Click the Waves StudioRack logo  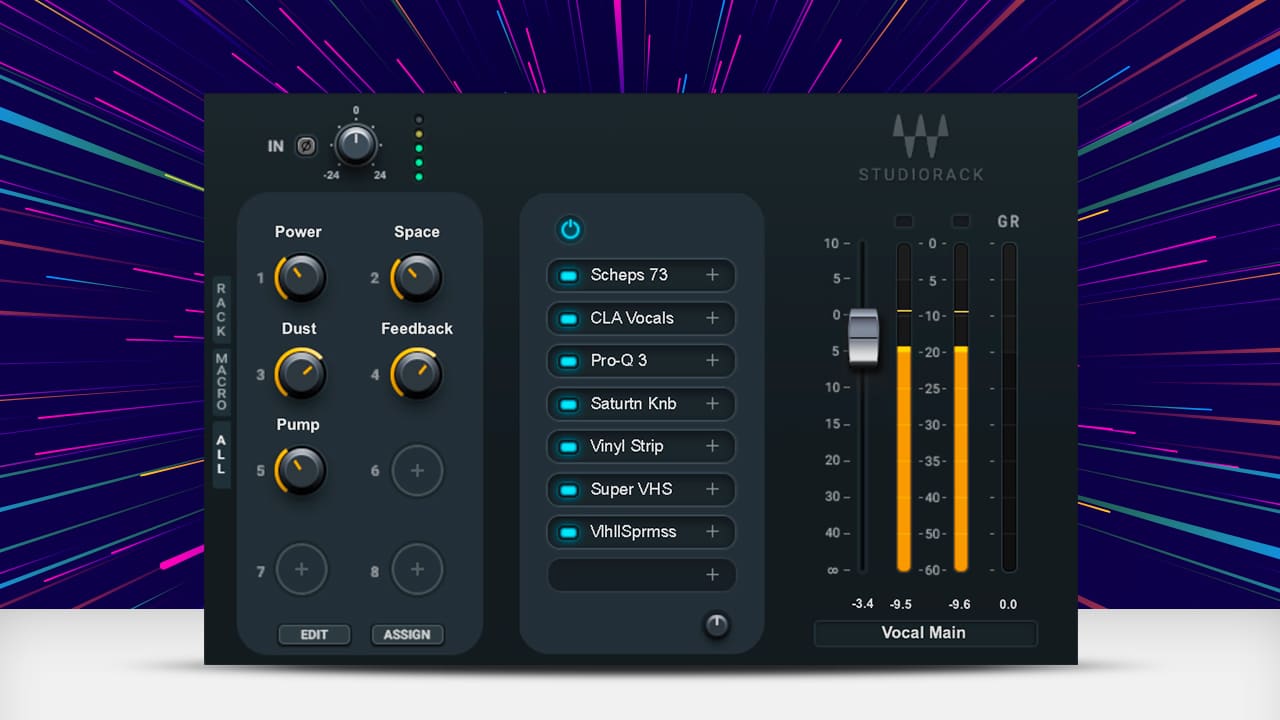[921, 148]
